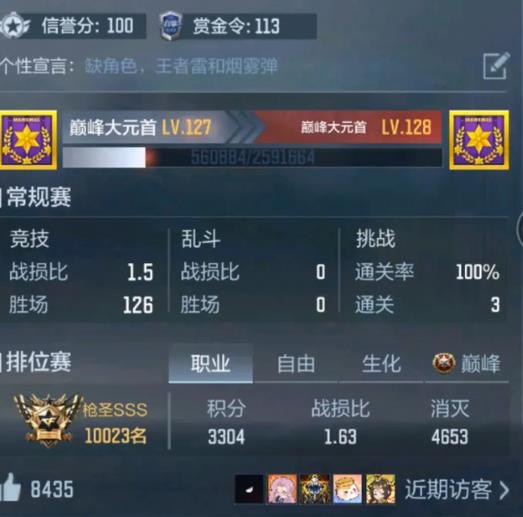The height and width of the screenshot is (517, 523).
Task: Tap the thumbs-up like icon
Action: [x=10, y=488]
